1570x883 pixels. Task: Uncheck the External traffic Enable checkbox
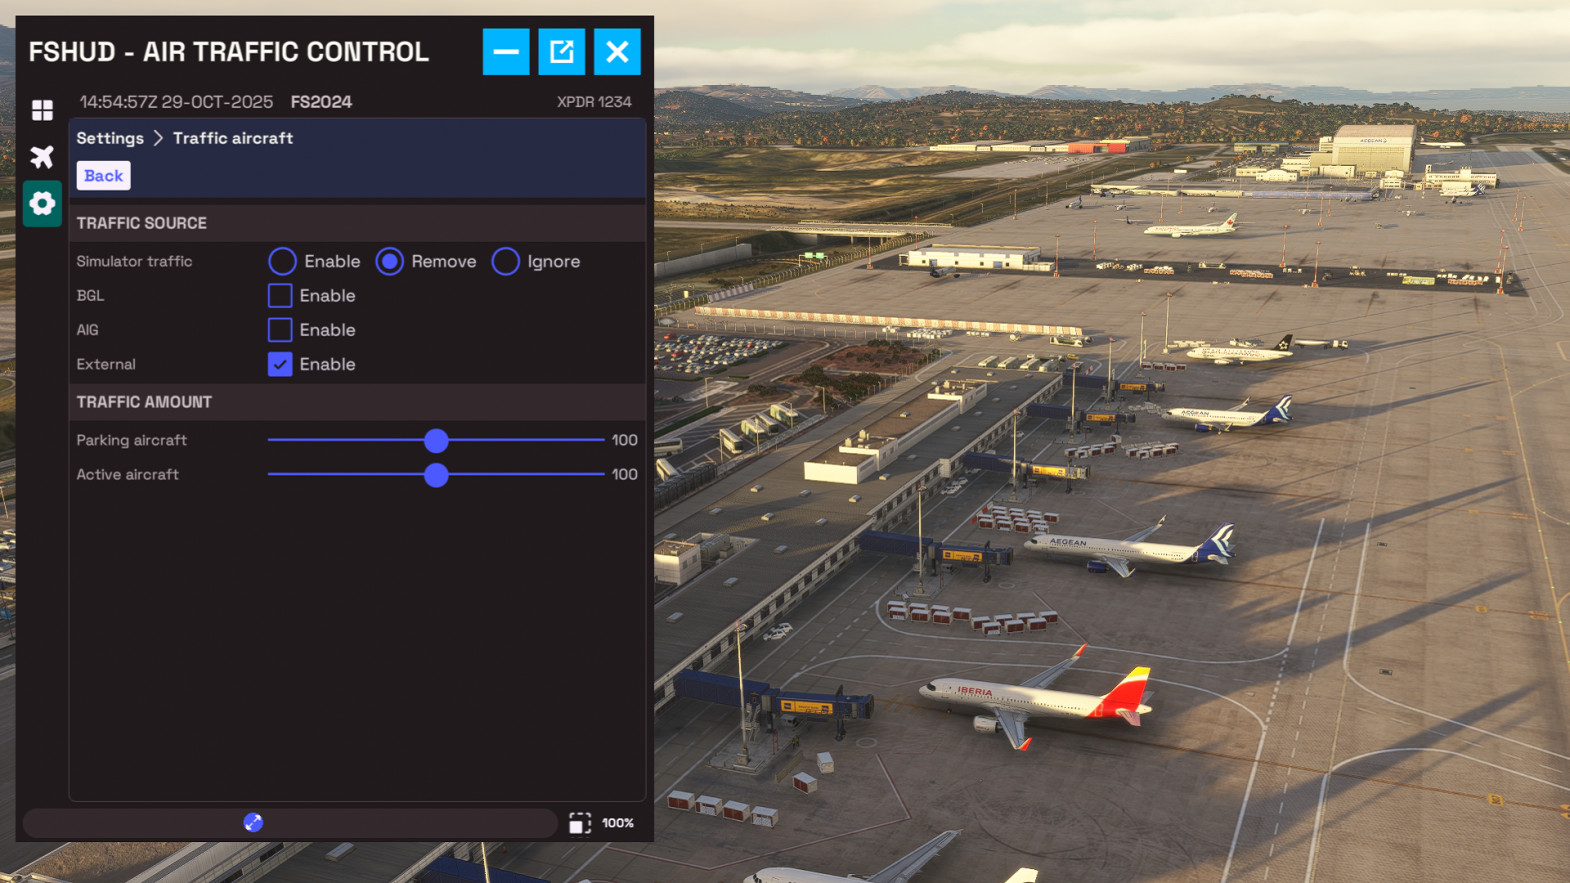(280, 365)
